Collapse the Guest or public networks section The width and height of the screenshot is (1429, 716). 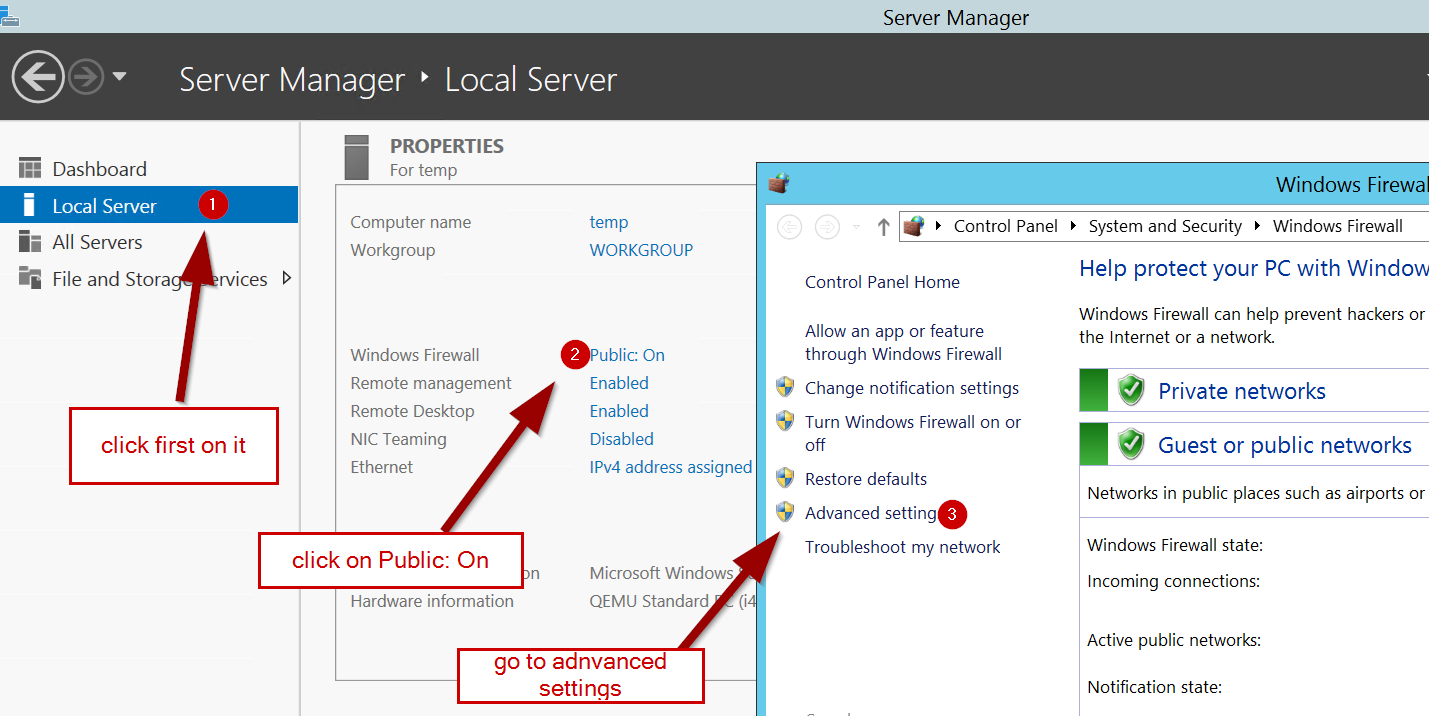click(1254, 444)
